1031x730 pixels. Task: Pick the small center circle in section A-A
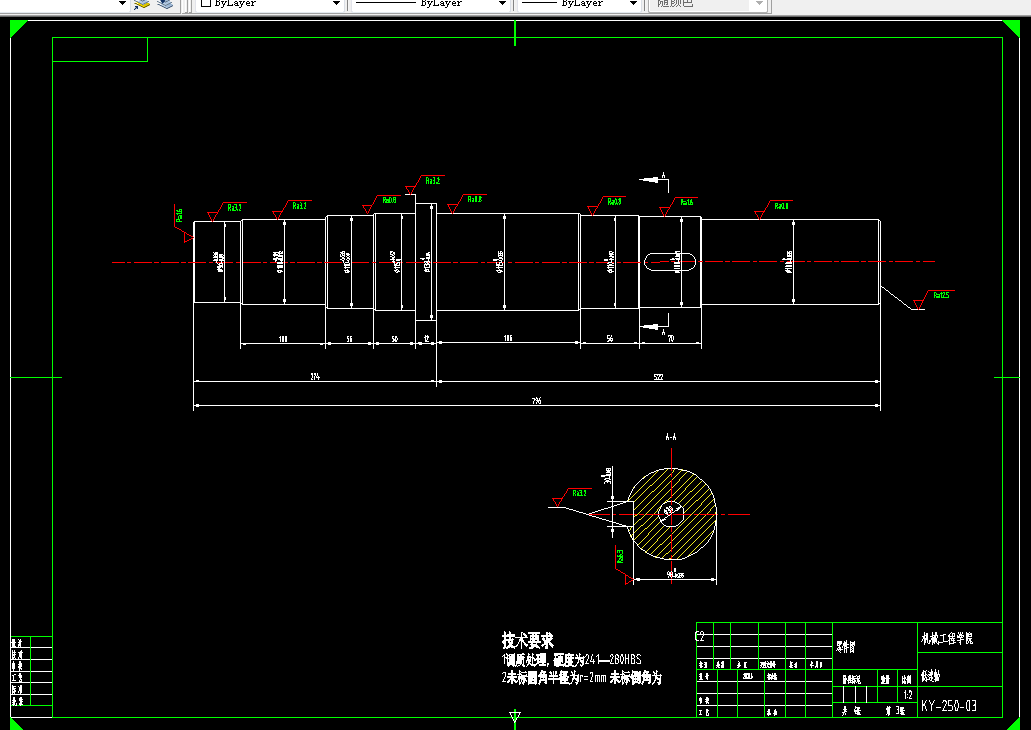click(x=671, y=513)
